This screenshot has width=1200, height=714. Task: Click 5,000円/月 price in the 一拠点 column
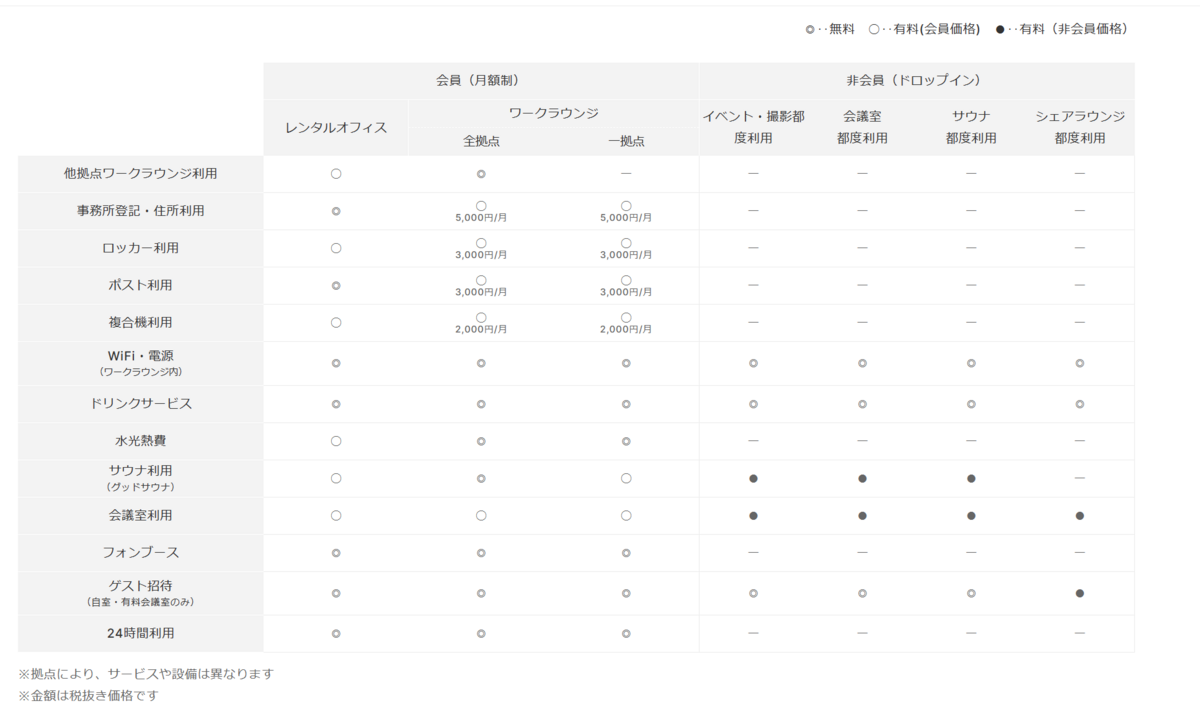click(x=626, y=218)
